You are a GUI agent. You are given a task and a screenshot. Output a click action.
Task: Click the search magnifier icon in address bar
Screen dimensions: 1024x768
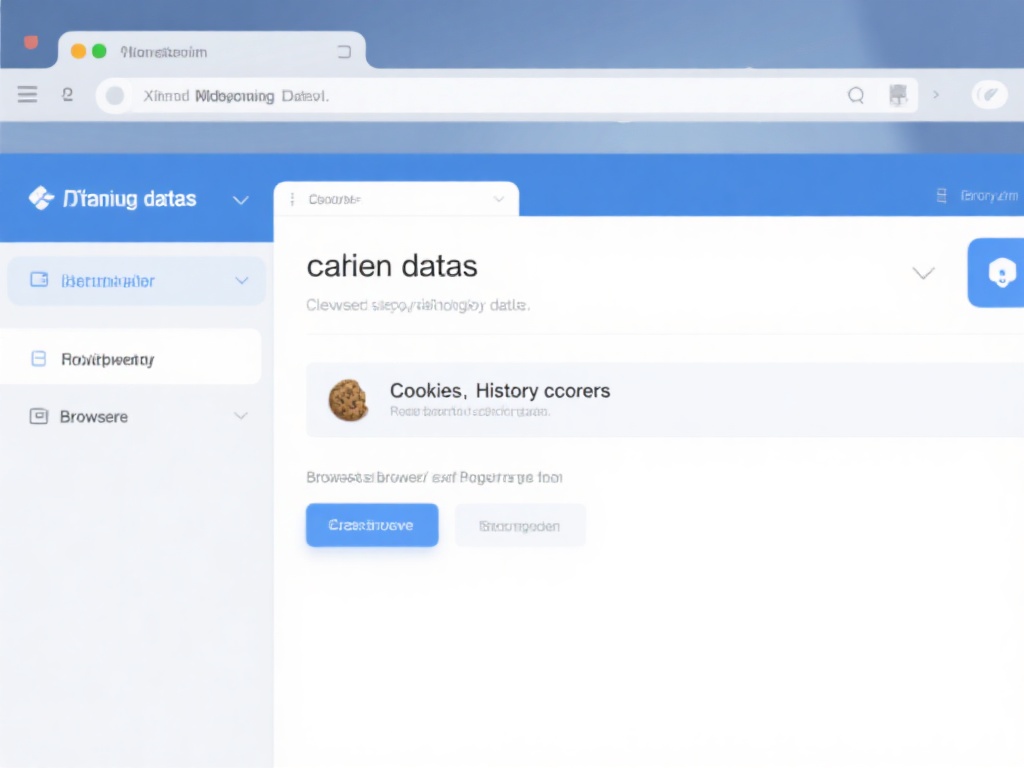click(856, 95)
